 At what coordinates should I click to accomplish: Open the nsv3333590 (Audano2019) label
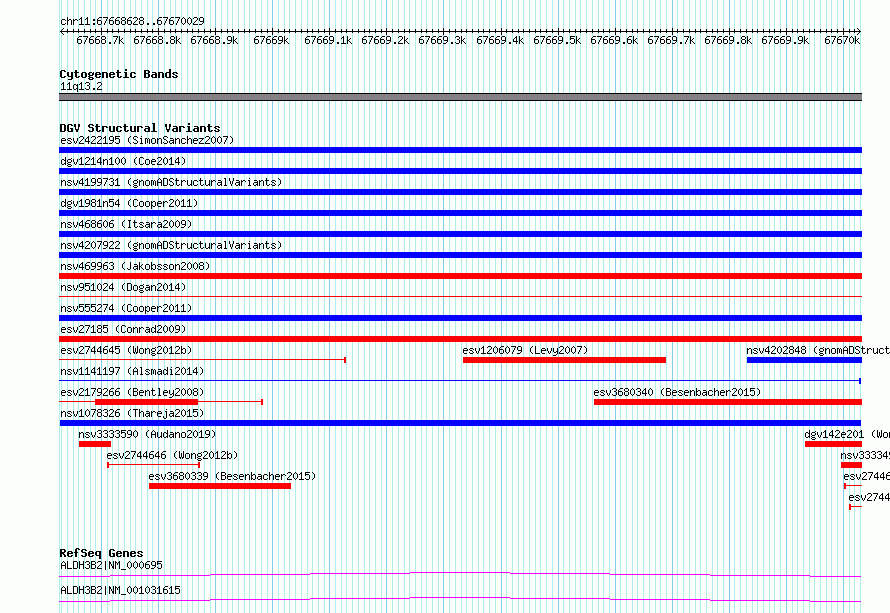point(147,434)
